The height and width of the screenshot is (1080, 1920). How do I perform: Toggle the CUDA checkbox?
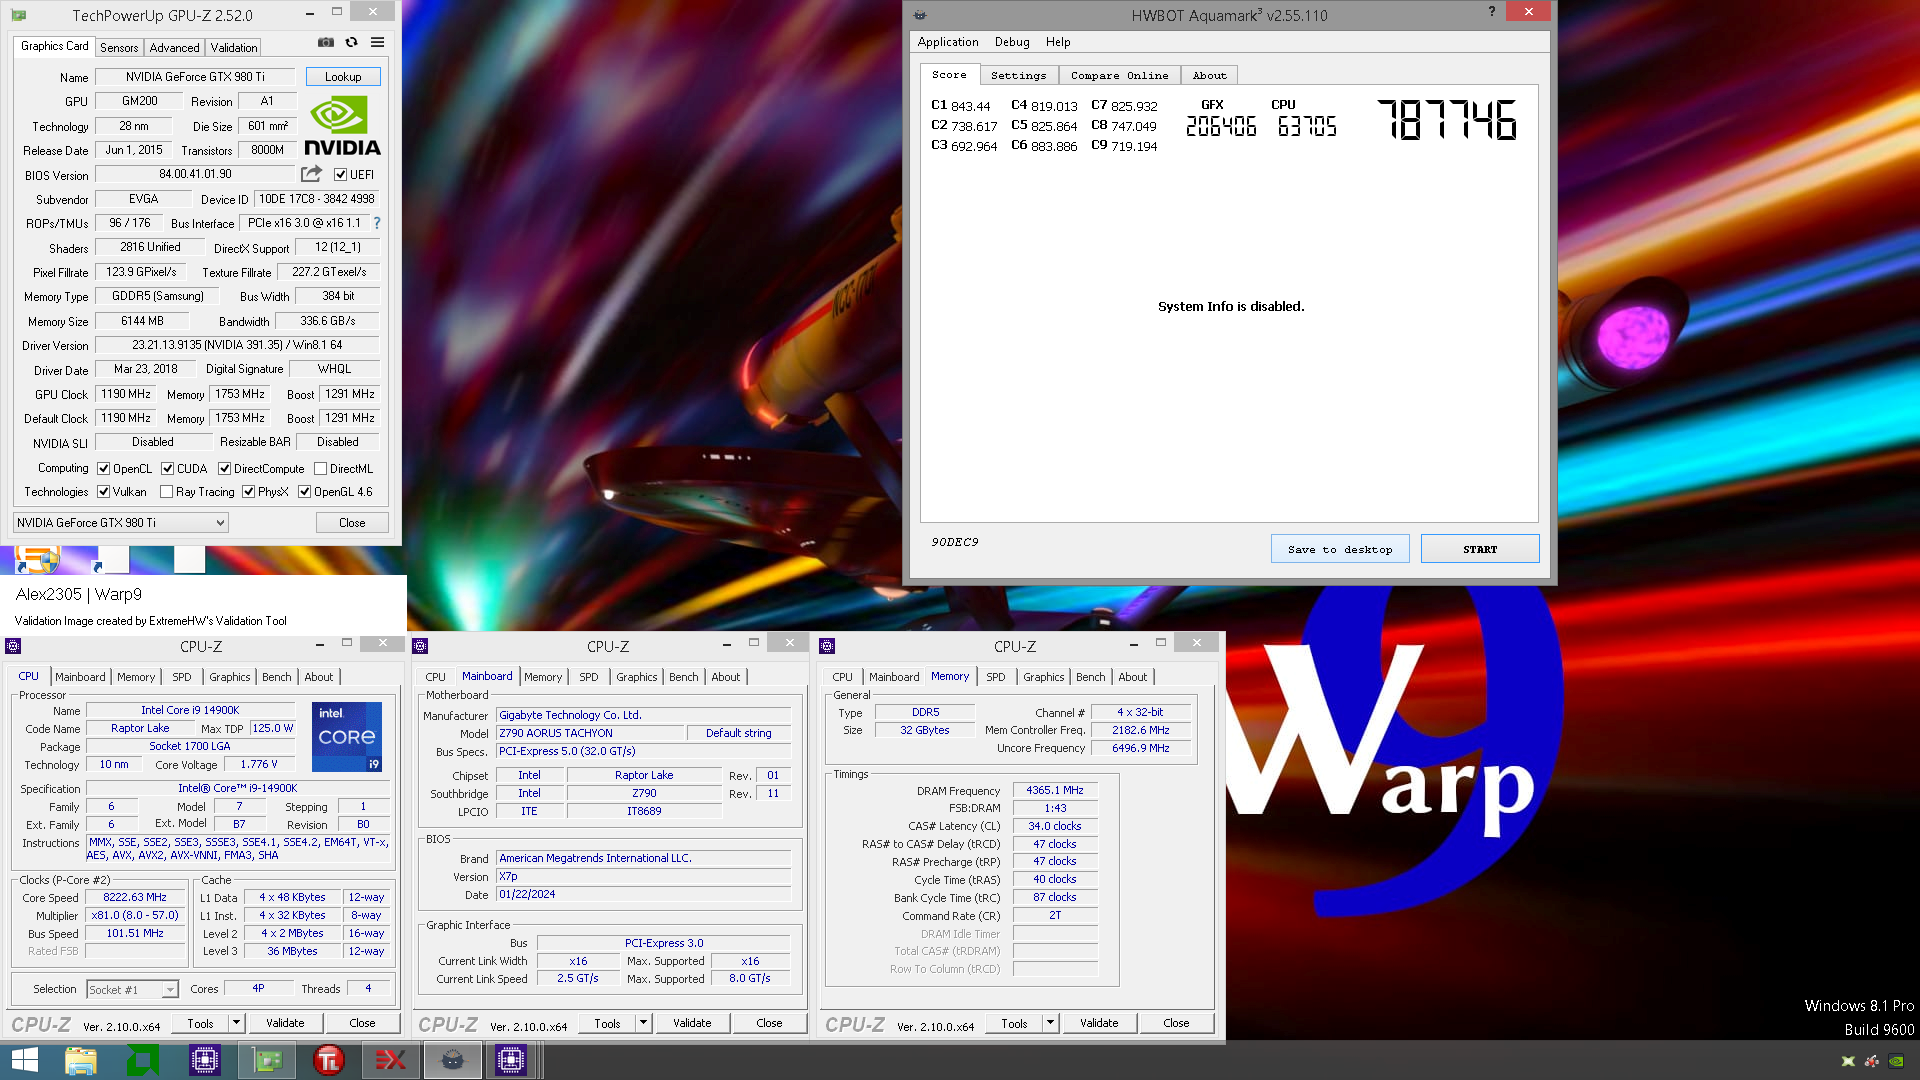(x=167, y=468)
